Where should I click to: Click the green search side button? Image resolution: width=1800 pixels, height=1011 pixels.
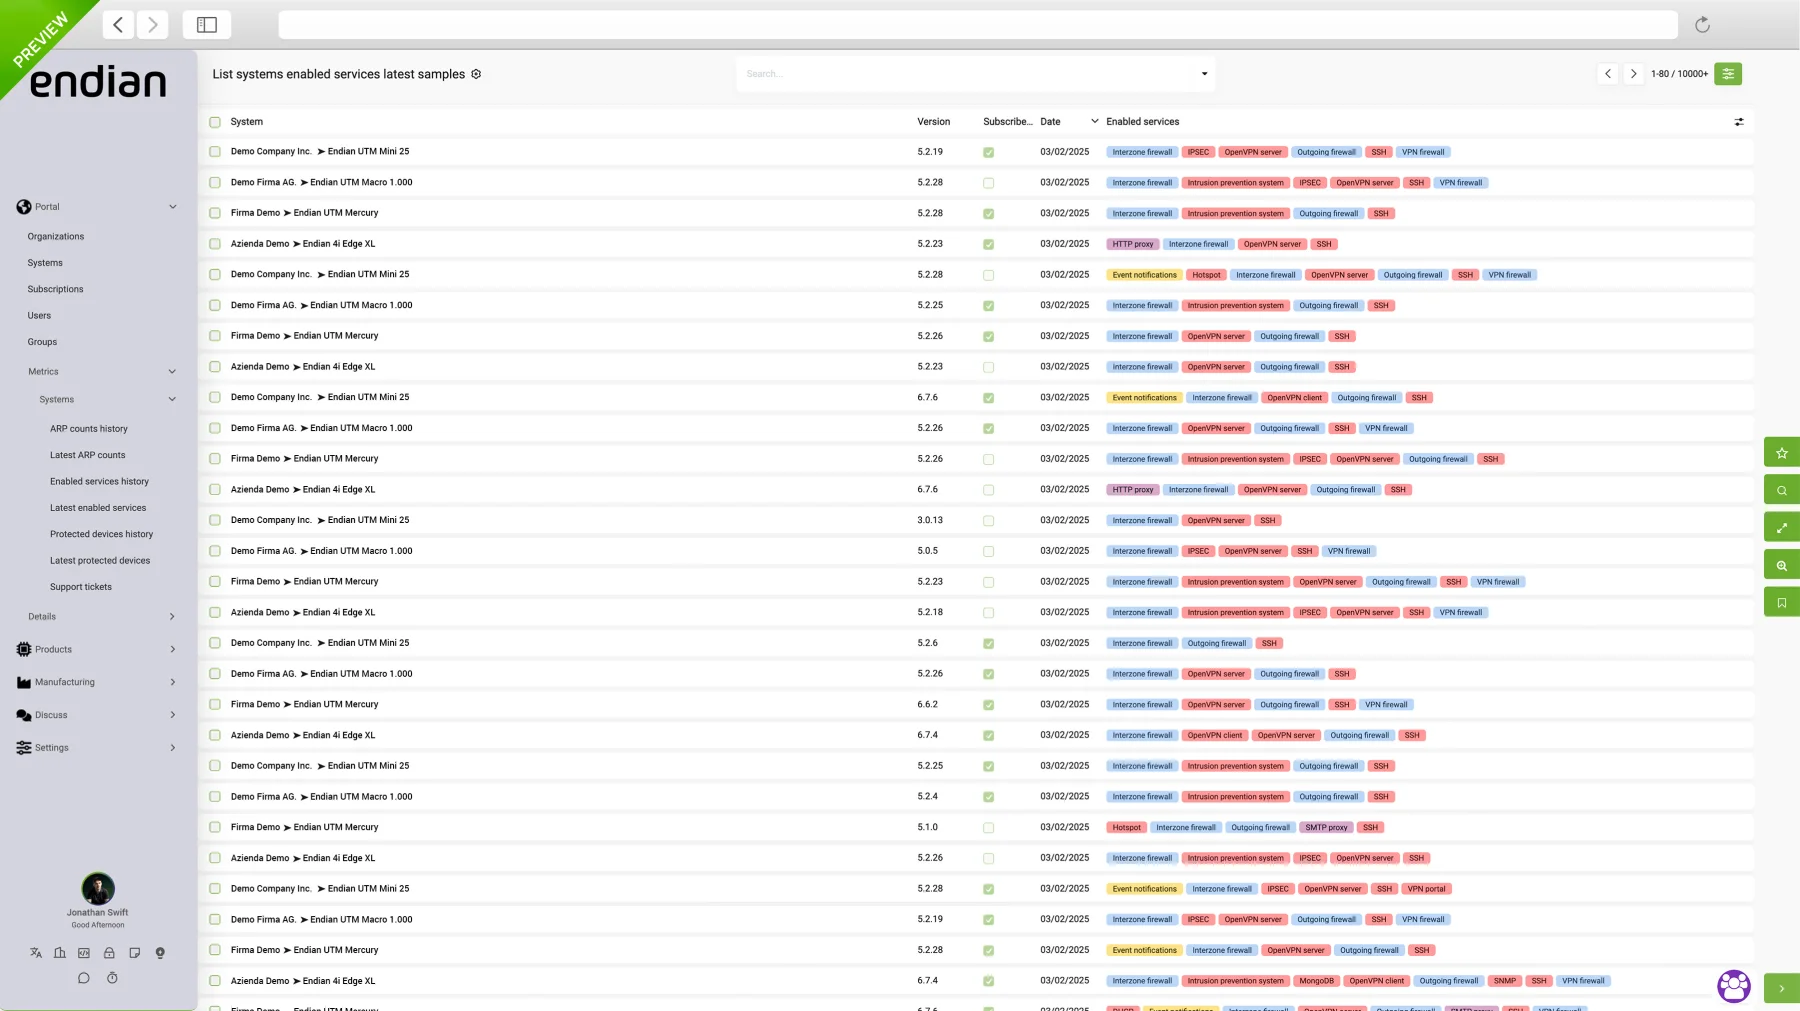pyautogui.click(x=1782, y=490)
